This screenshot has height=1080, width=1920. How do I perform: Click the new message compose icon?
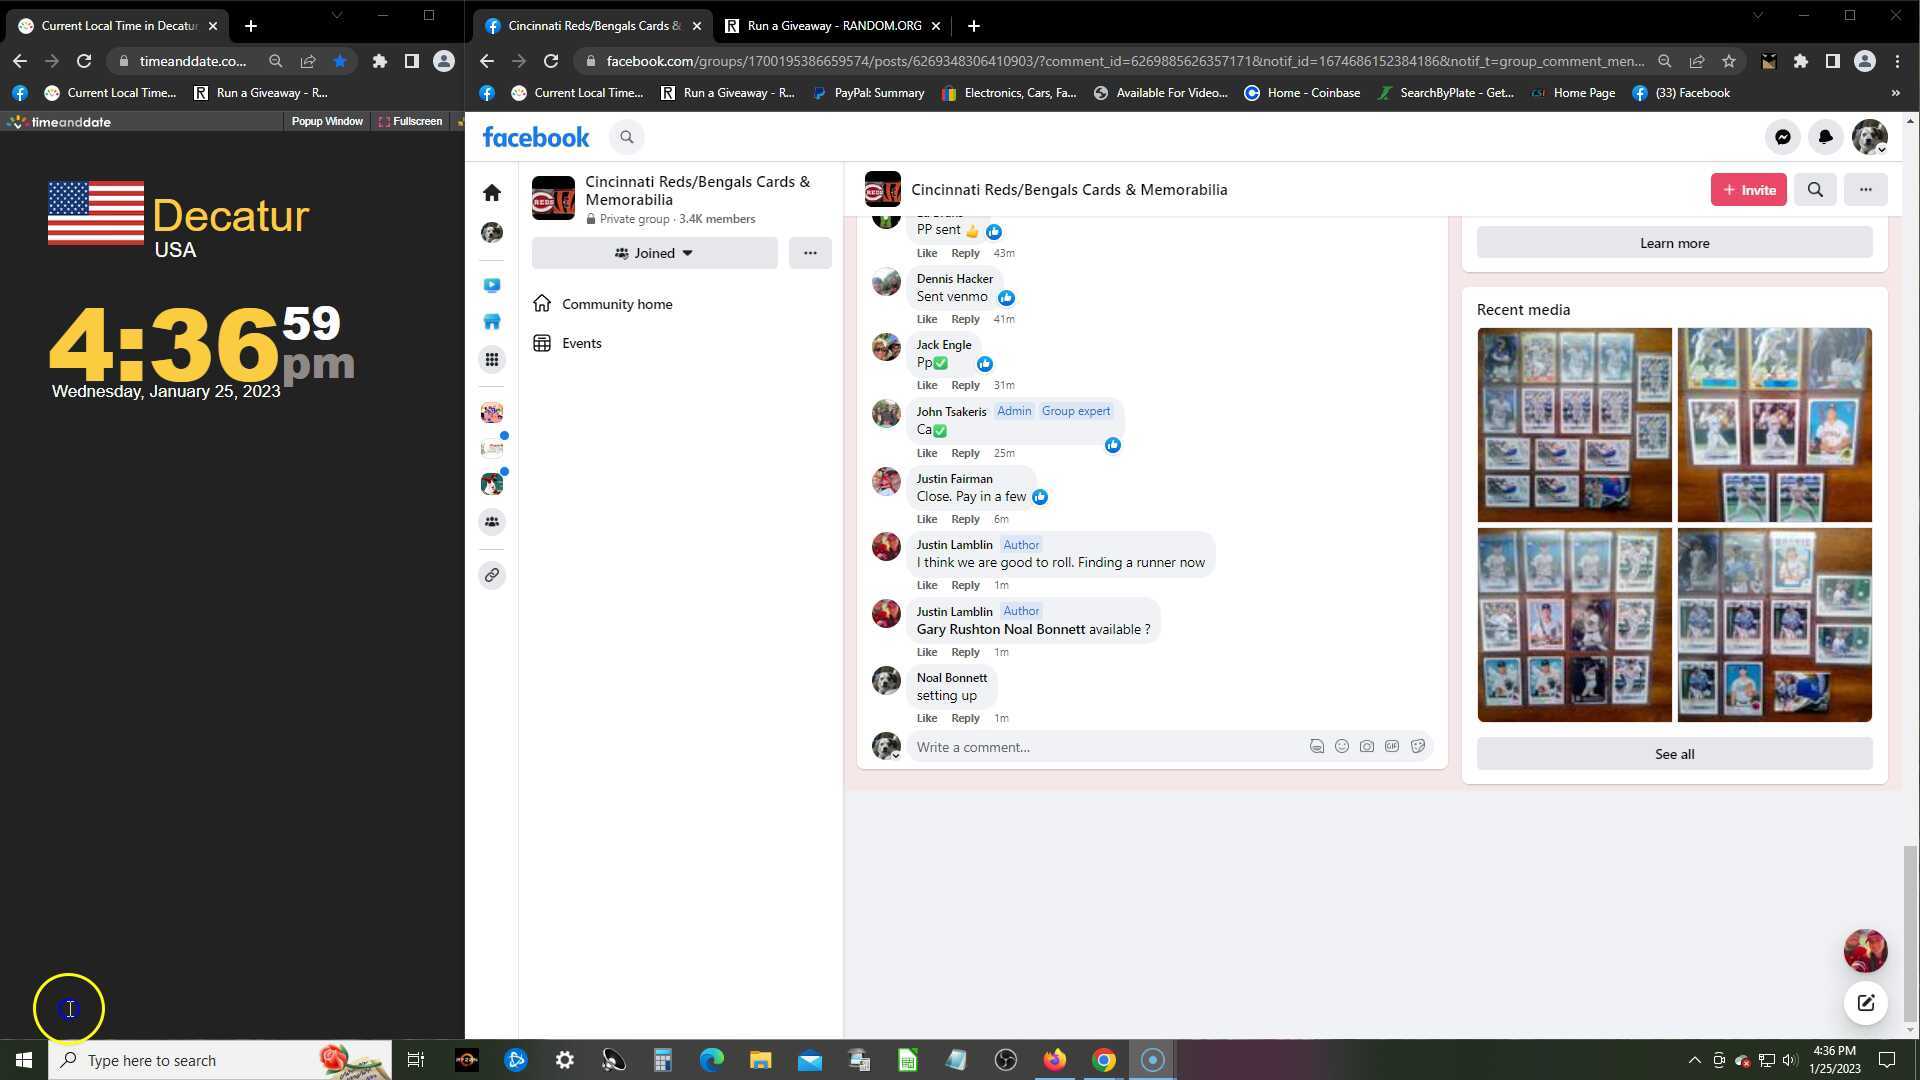point(1865,1003)
